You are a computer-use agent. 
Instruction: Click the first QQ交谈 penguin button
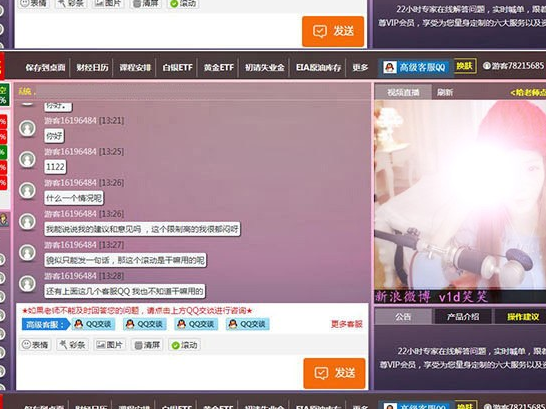[x=93, y=324]
